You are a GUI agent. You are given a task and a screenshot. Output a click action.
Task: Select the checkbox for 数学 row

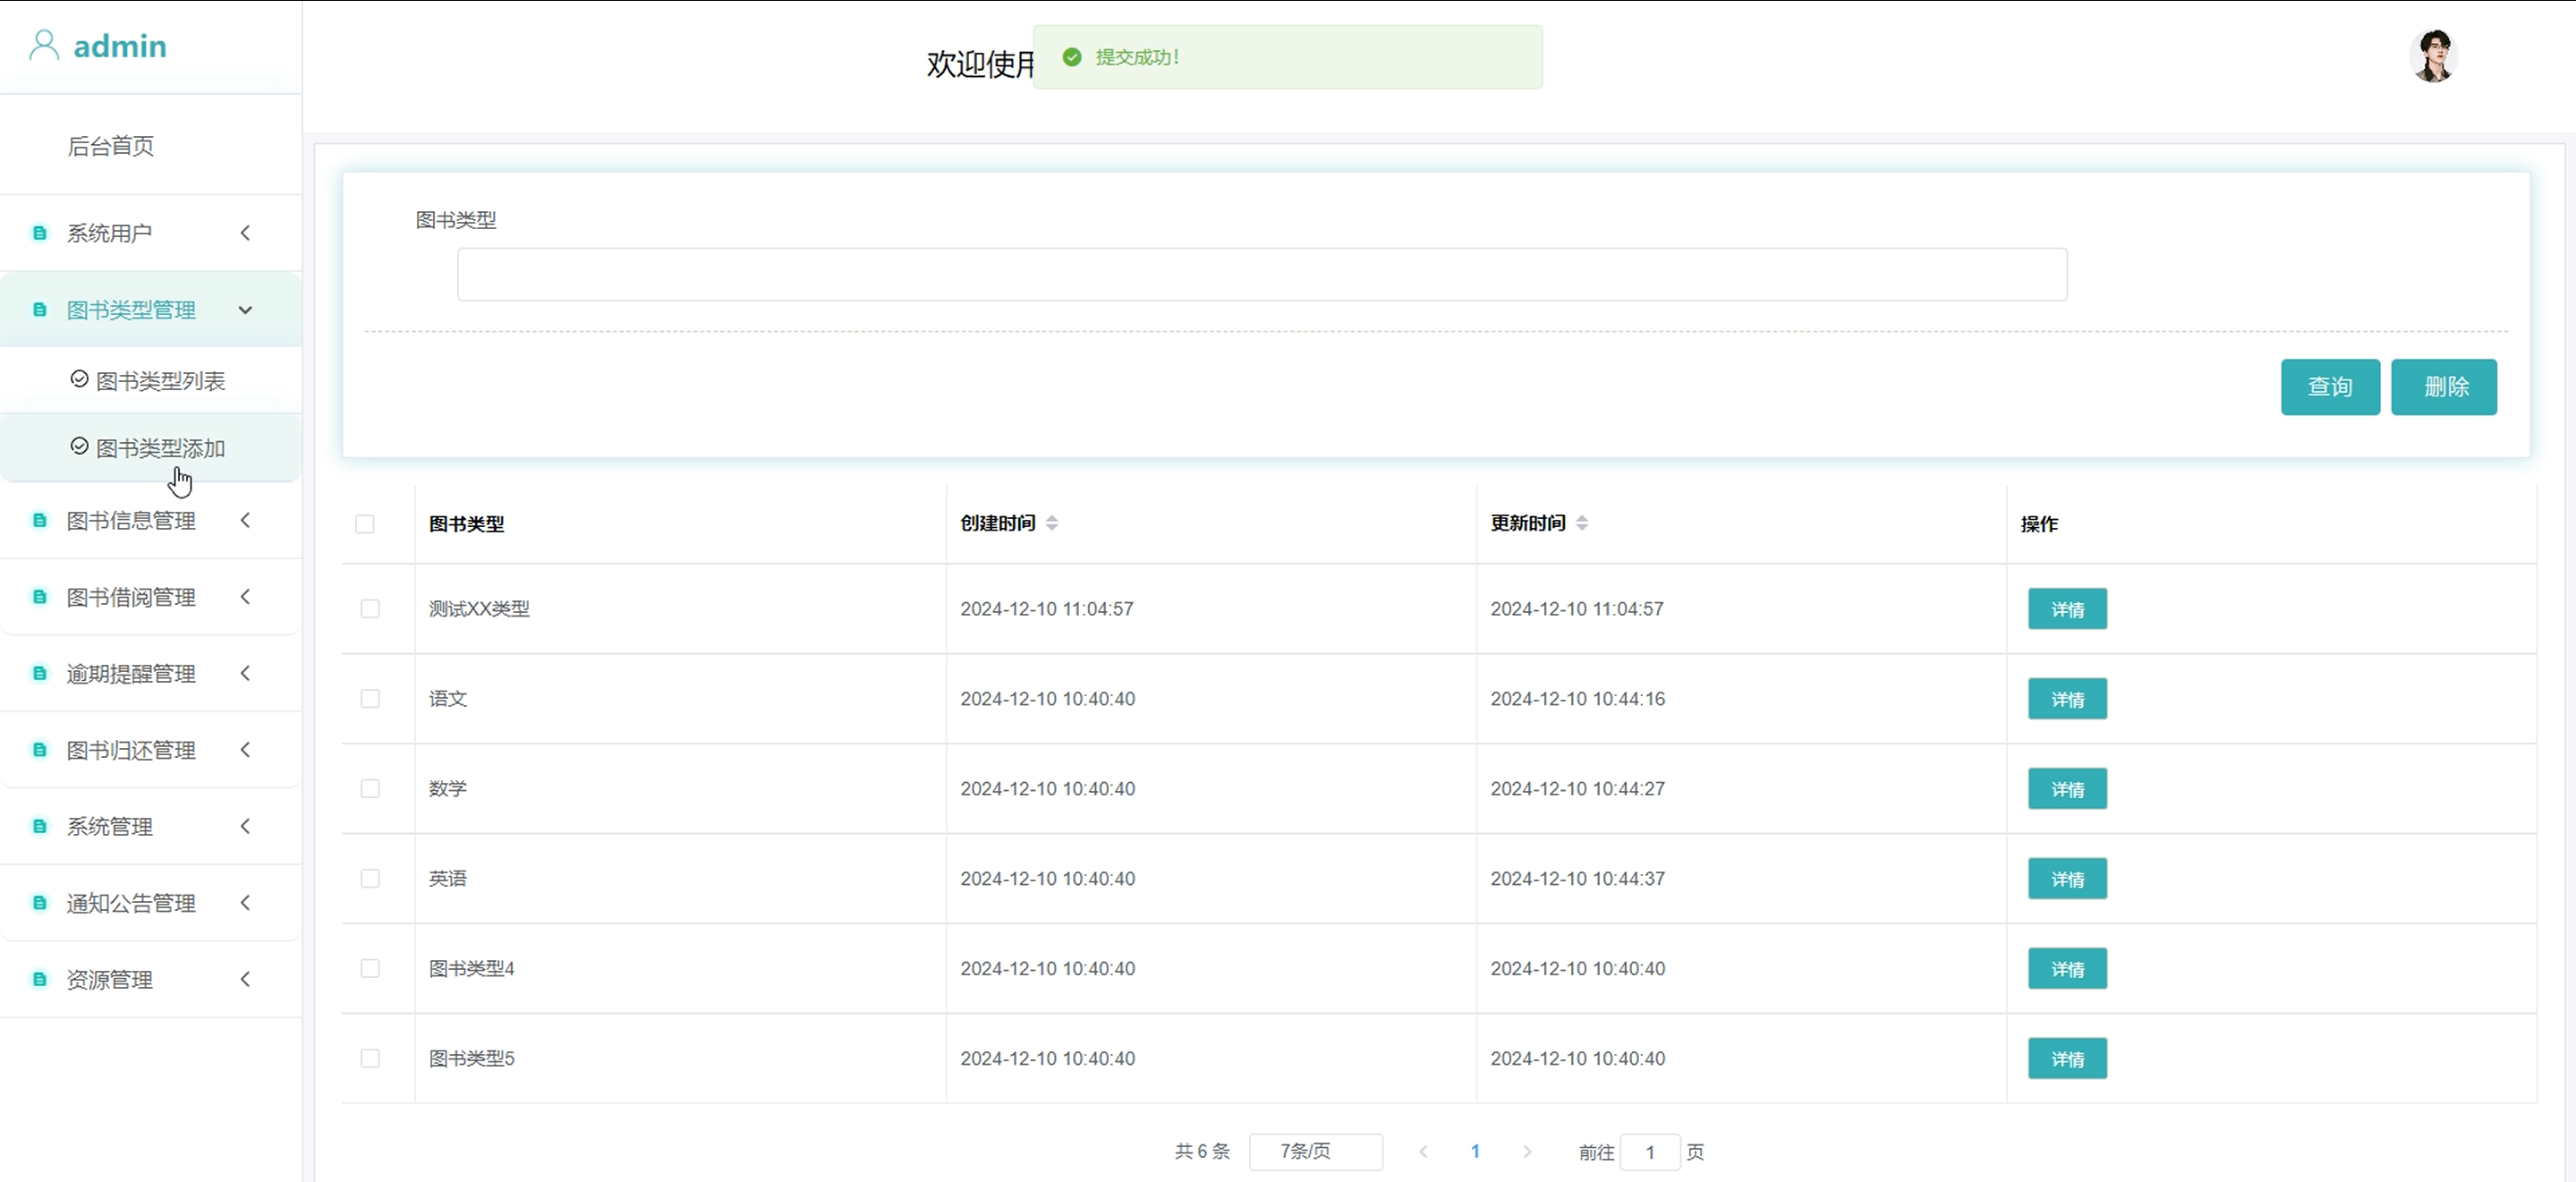[x=370, y=789]
